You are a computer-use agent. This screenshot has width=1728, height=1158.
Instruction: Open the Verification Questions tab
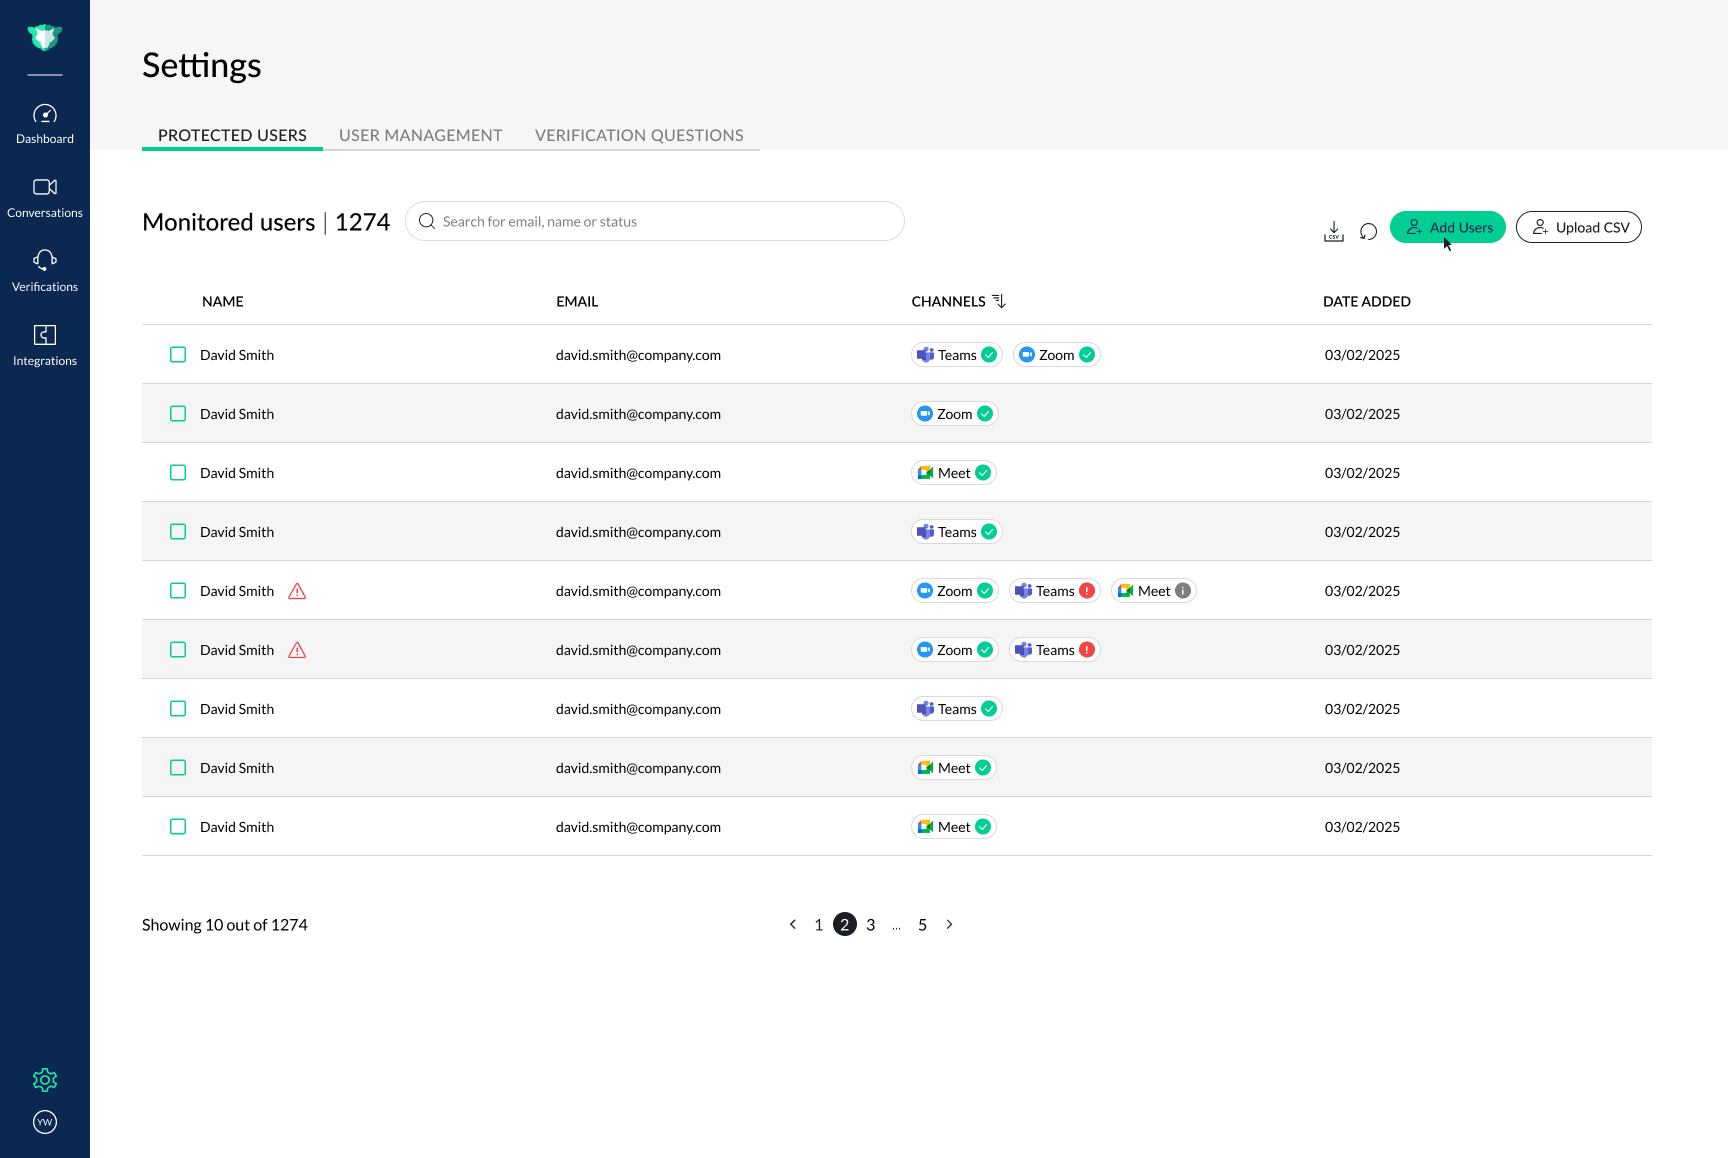[639, 135]
